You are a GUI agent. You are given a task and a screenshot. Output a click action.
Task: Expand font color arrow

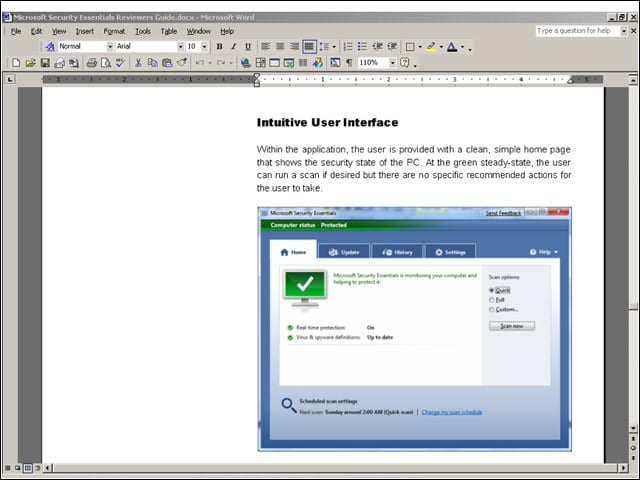462,47
